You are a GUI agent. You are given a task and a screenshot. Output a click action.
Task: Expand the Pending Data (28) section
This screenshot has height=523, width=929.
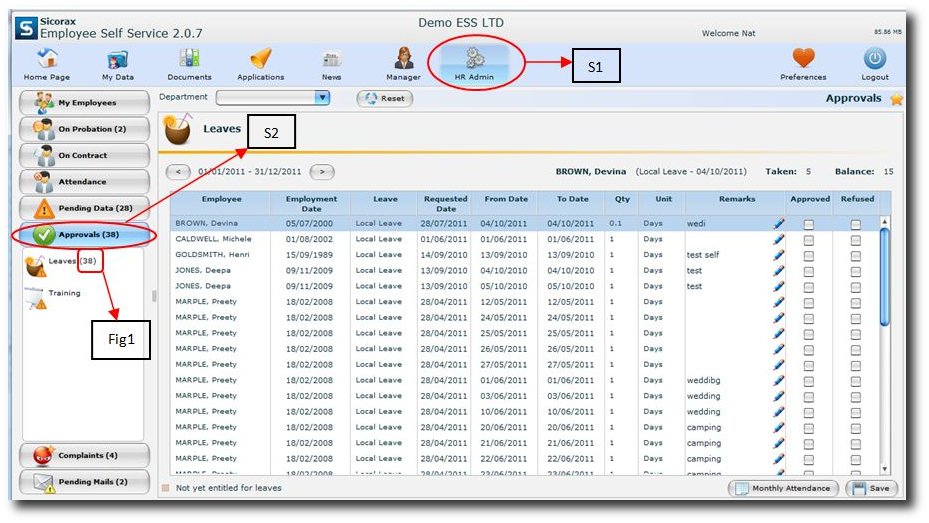pos(85,208)
